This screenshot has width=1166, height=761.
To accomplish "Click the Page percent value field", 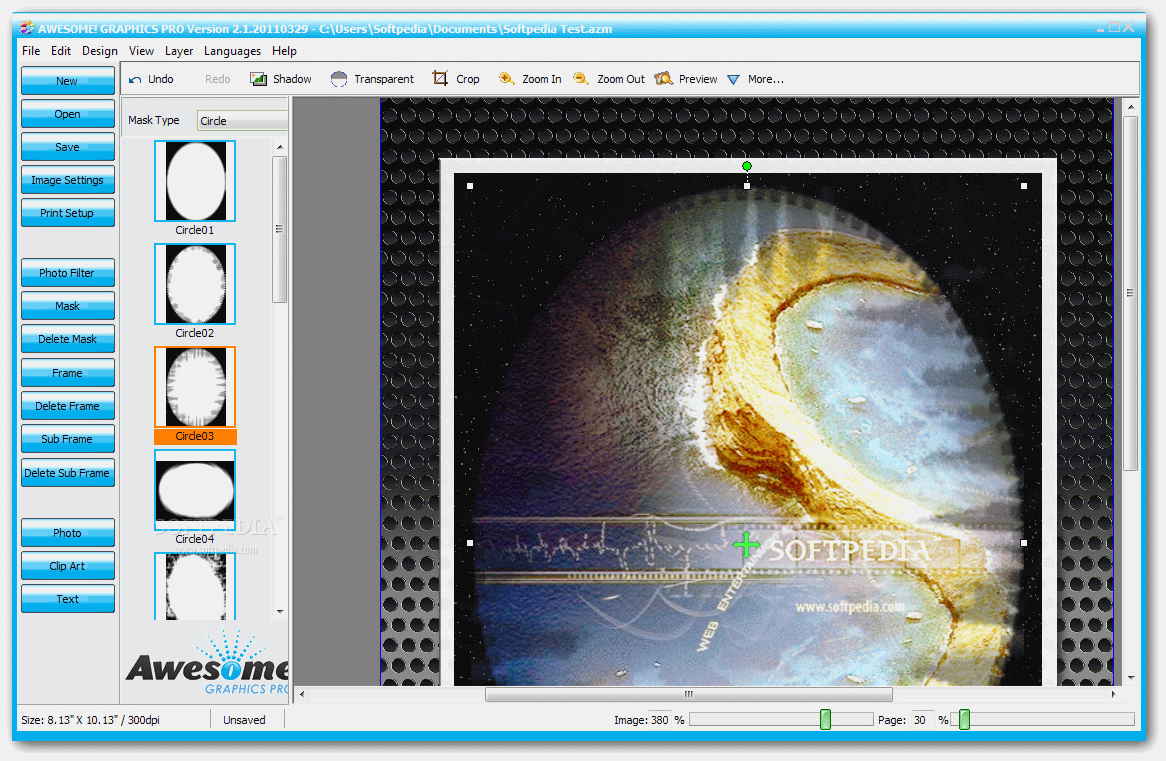I will 924,720.
